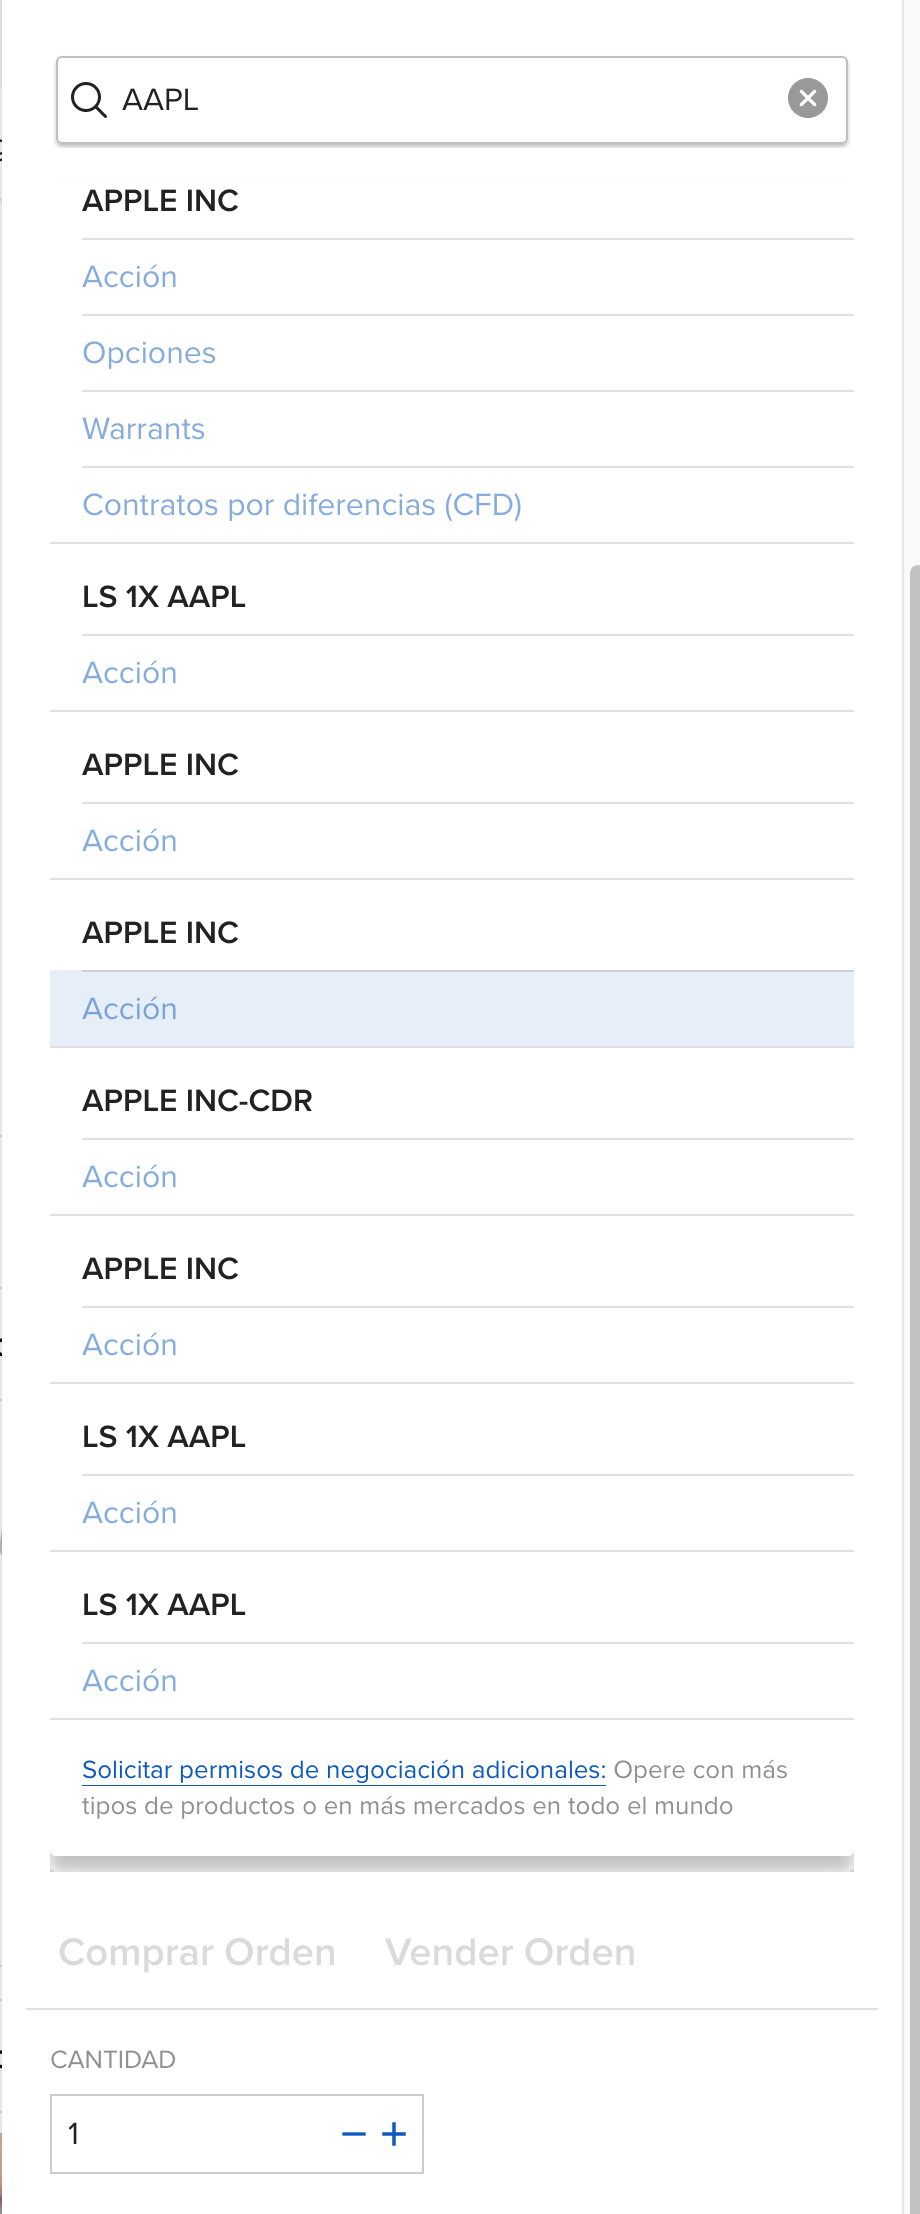Select Acción under first APPLE INC

129,277
